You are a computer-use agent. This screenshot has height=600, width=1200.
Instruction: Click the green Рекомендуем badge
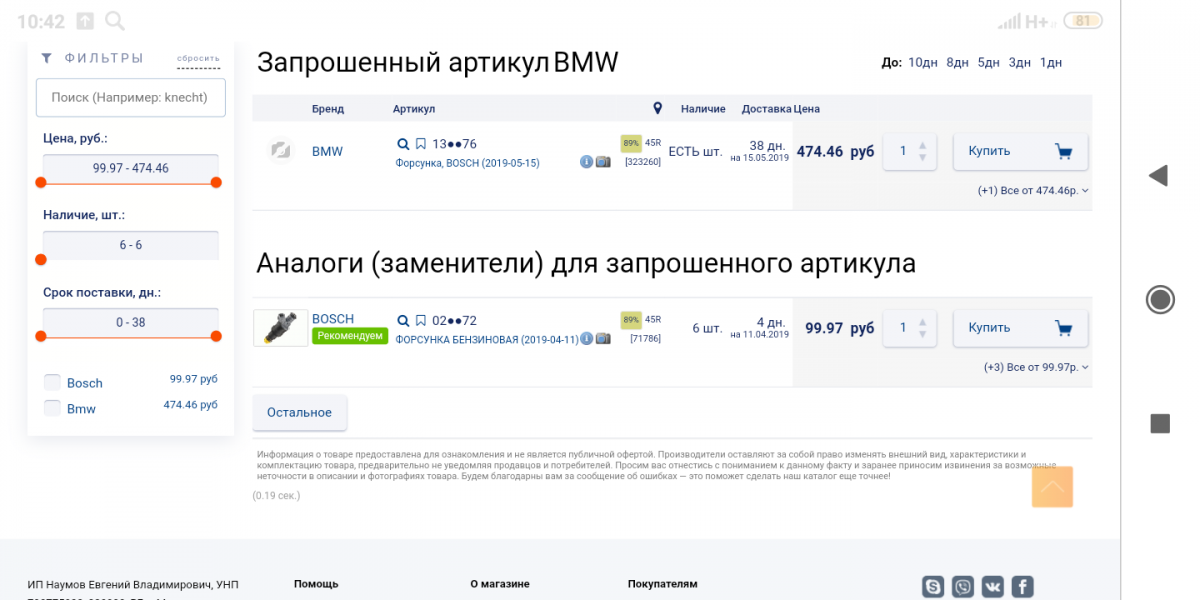point(350,336)
